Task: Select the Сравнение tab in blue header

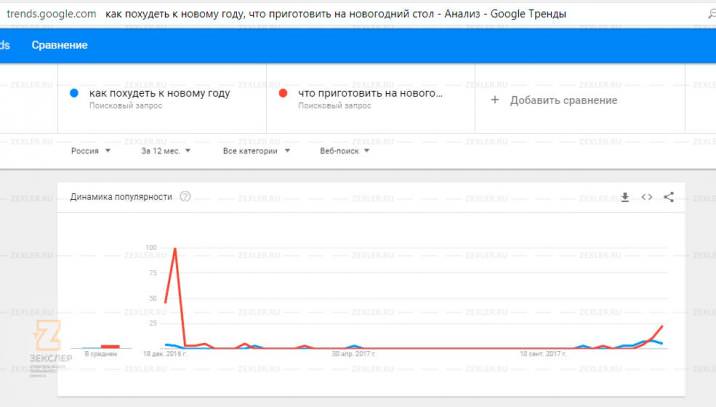Action: 59,45
